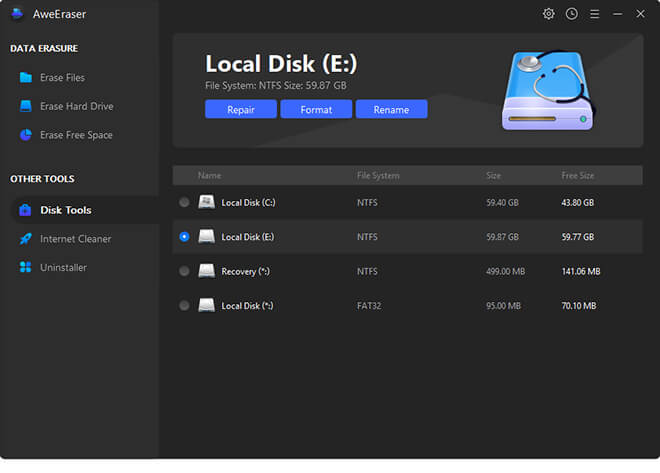This screenshot has height=473, width=660.
Task: Click the Recovery (*:) drive icon
Action: pos(207,271)
